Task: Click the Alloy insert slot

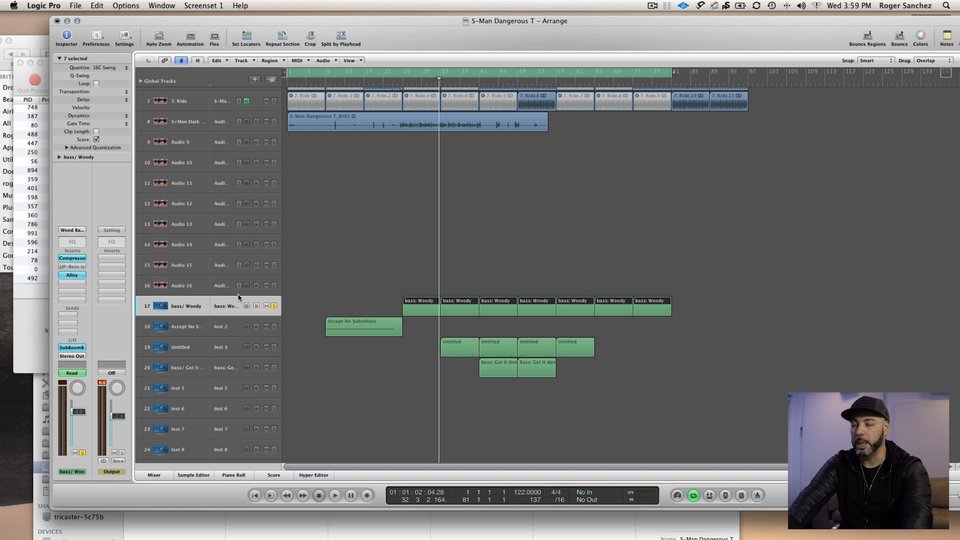Action: coord(72,275)
